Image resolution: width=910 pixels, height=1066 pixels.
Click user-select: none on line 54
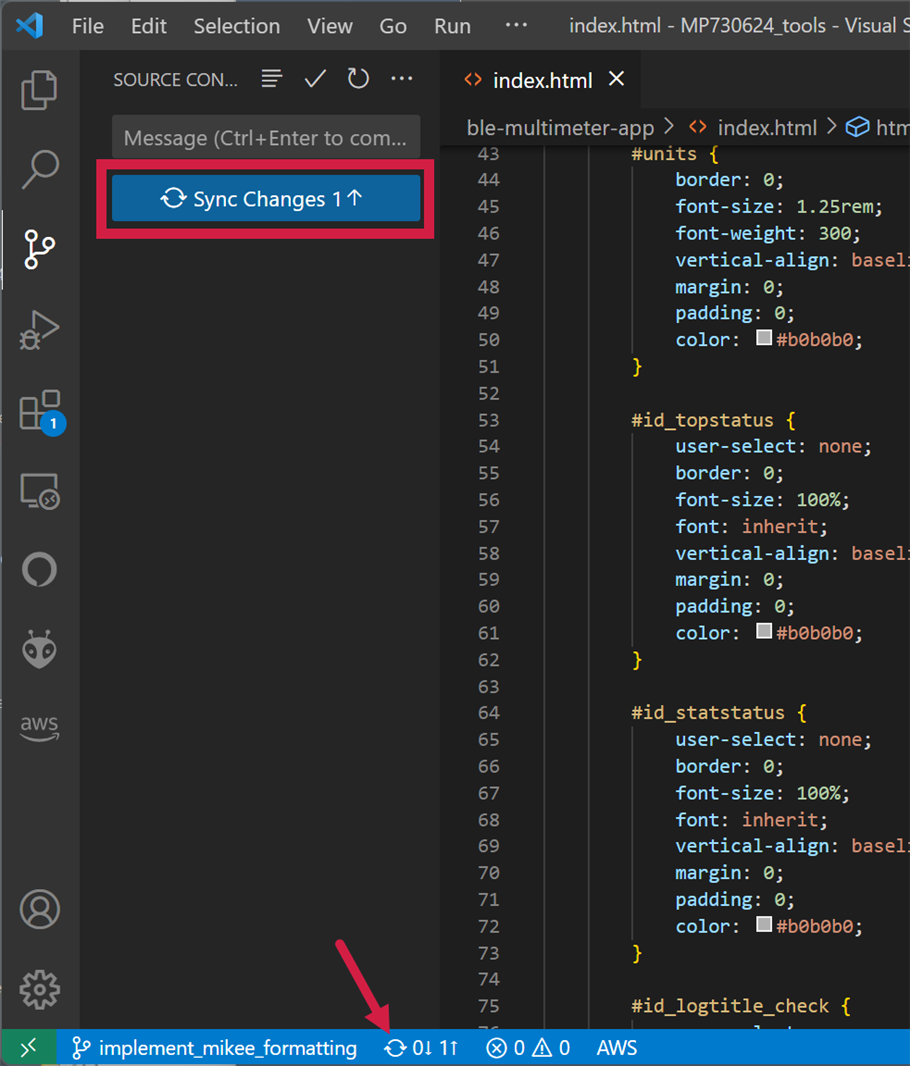[x=773, y=447]
